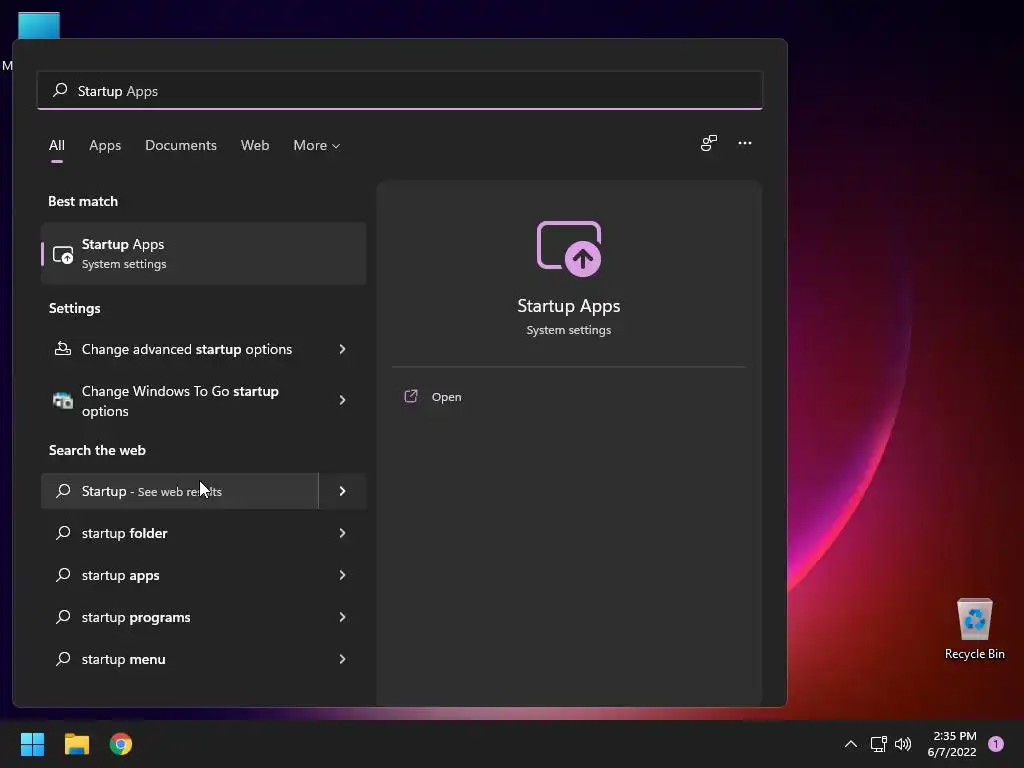Switch to the Web tab
Screen dimensions: 1024x768
click(255, 145)
